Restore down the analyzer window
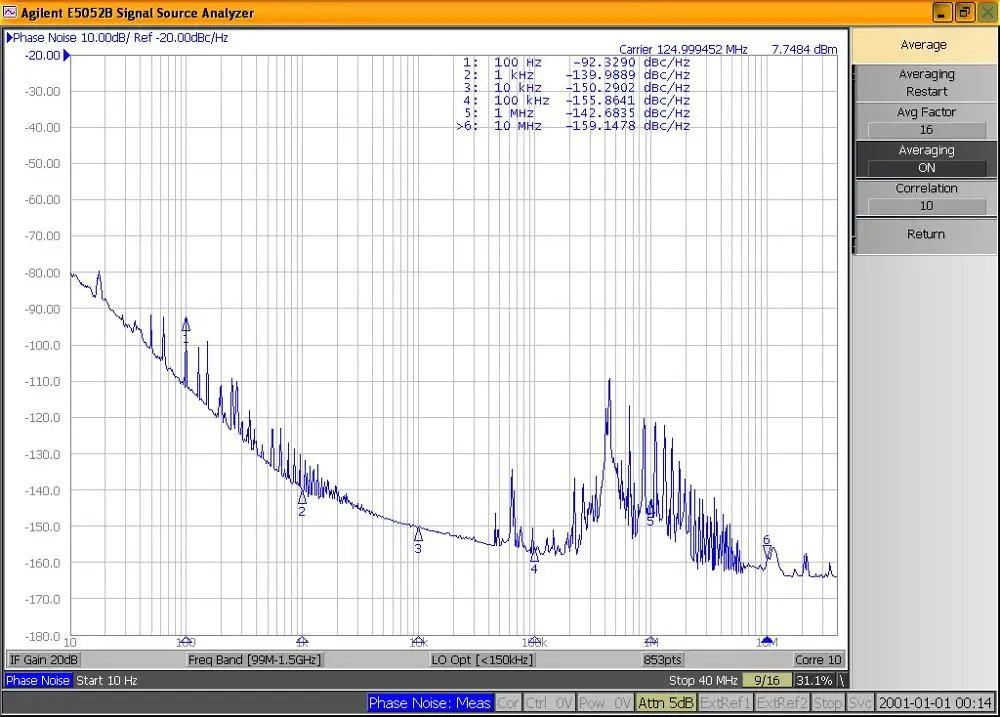 point(964,12)
